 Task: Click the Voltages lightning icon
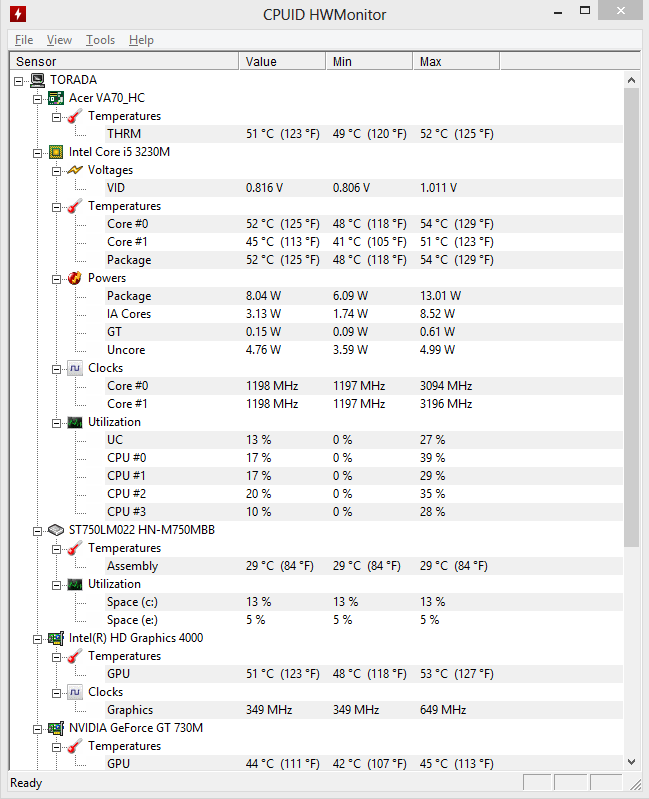tap(75, 170)
